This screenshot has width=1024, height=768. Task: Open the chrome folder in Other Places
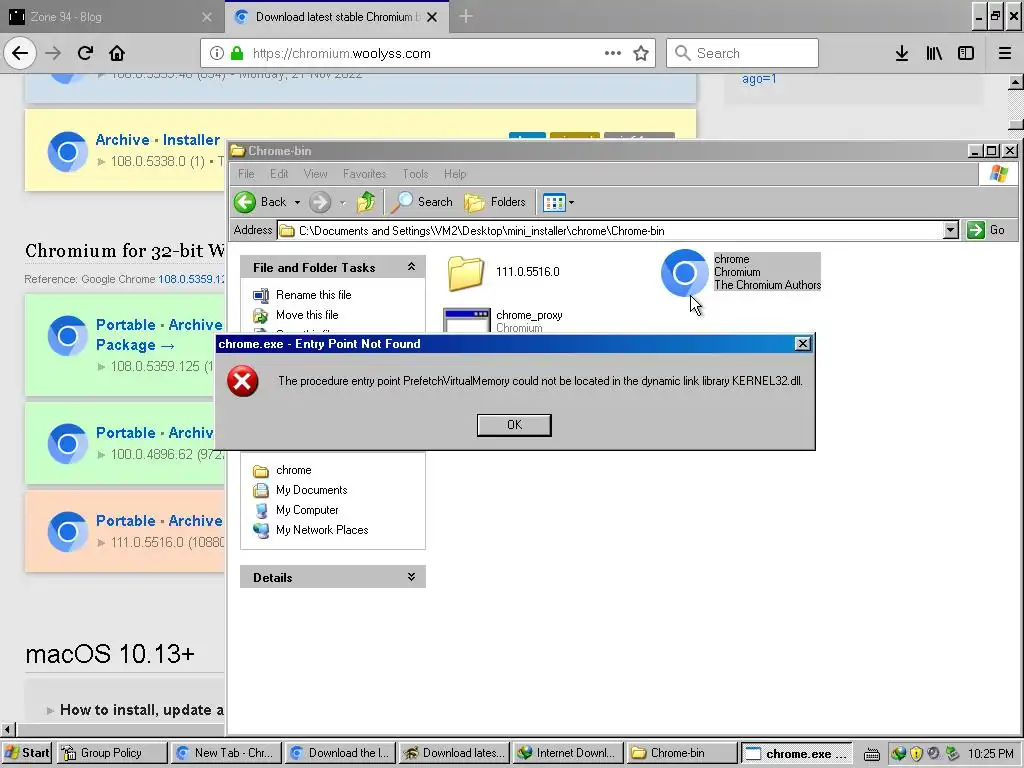(293, 470)
